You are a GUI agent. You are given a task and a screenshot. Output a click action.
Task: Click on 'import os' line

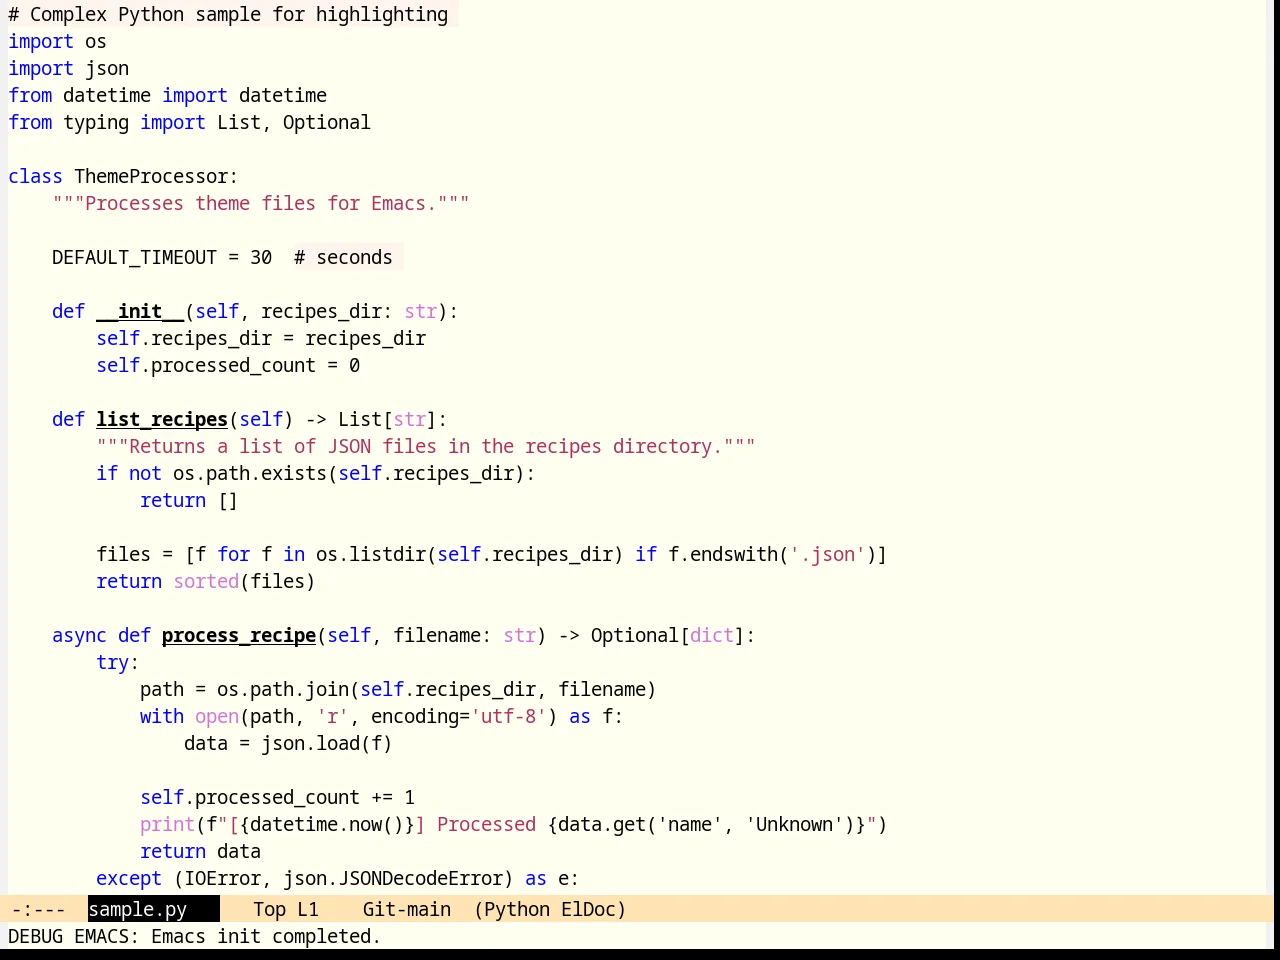[57, 41]
